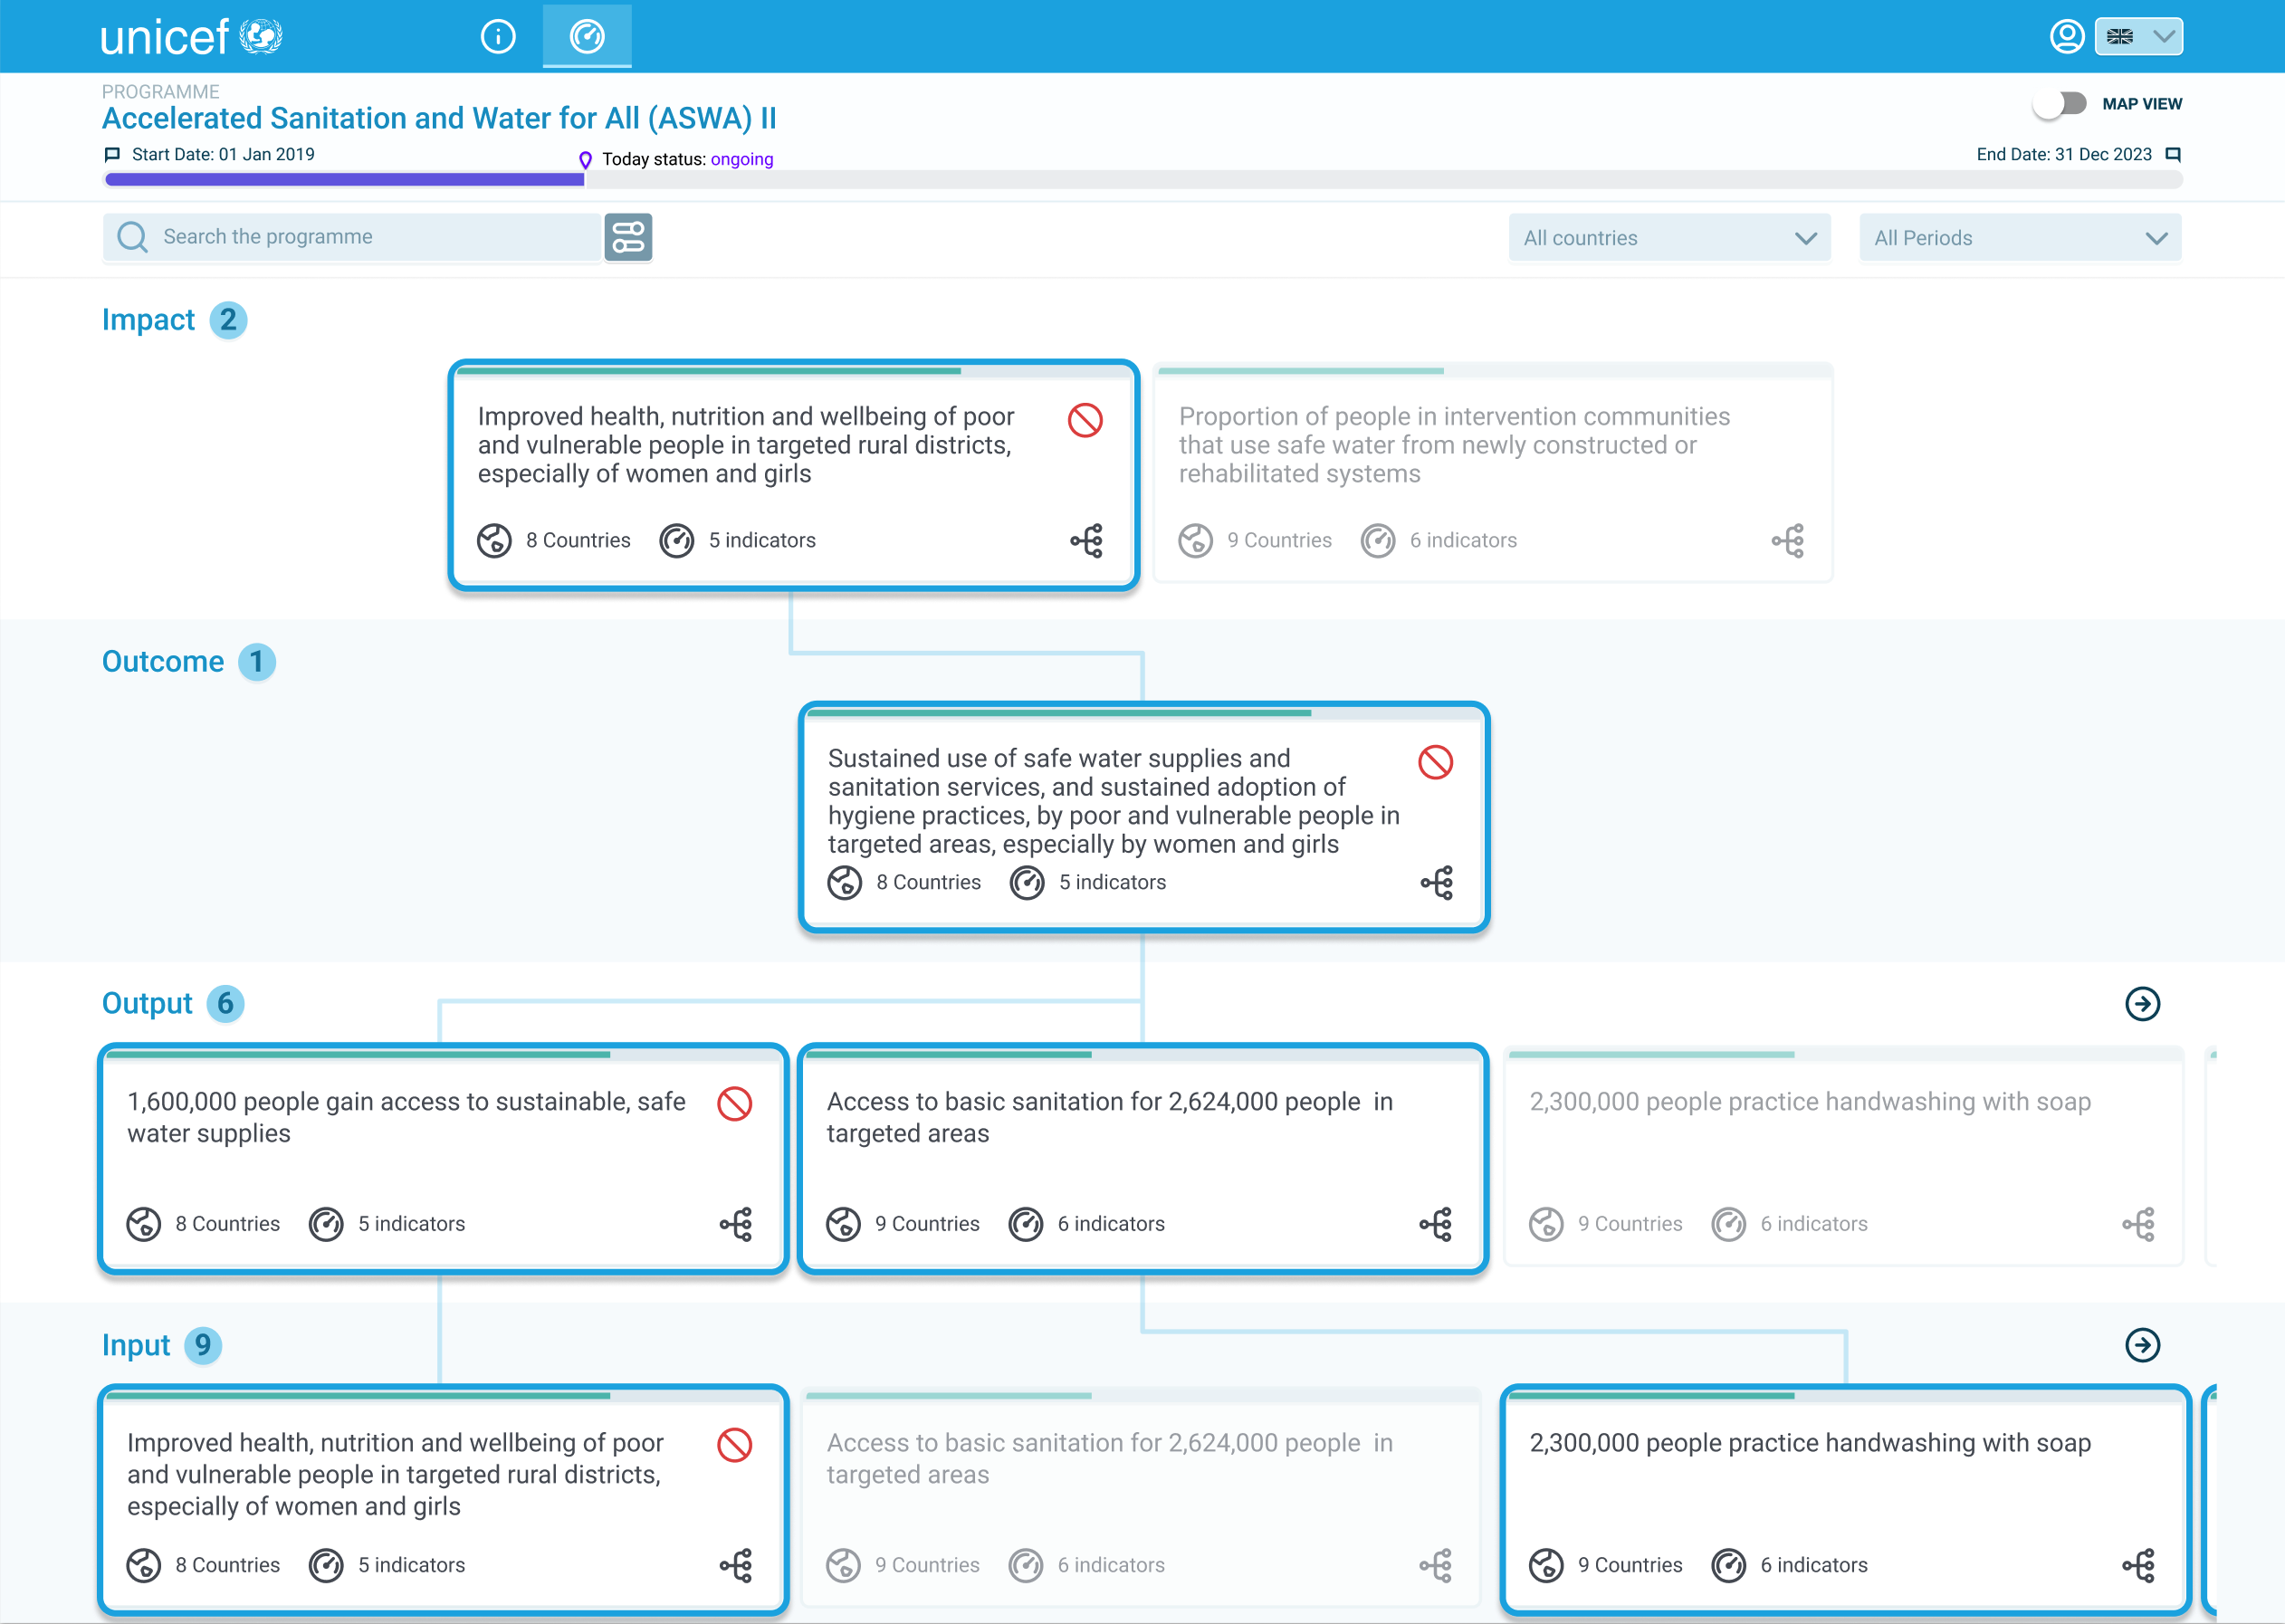Click Sustained use Outcome card progress bar
The height and width of the screenshot is (1624, 2285).
pyautogui.click(x=1144, y=714)
